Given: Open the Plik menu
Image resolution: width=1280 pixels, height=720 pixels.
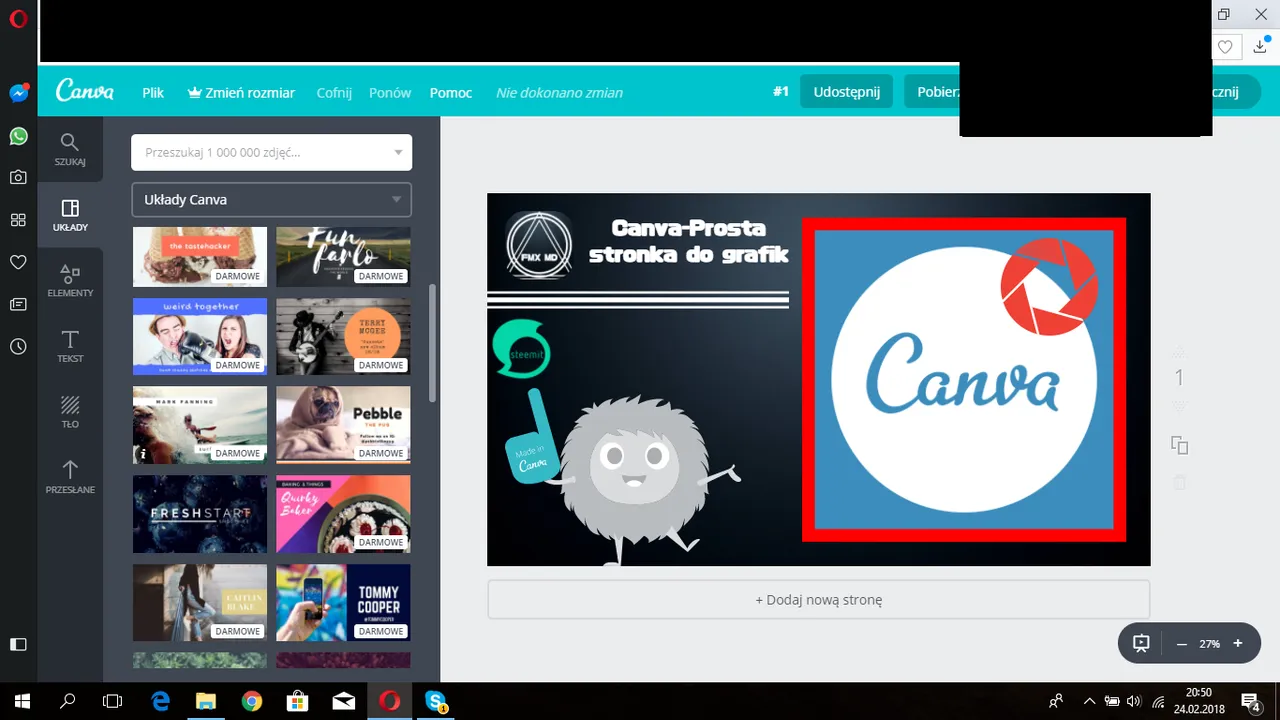Looking at the screenshot, I should [x=153, y=92].
